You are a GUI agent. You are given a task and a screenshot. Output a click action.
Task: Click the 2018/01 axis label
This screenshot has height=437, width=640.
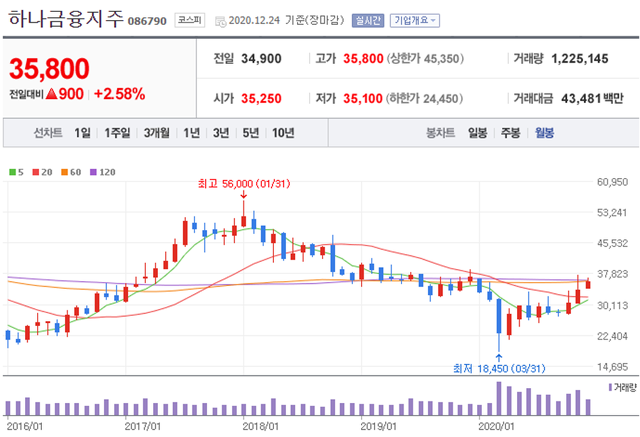[x=261, y=427]
